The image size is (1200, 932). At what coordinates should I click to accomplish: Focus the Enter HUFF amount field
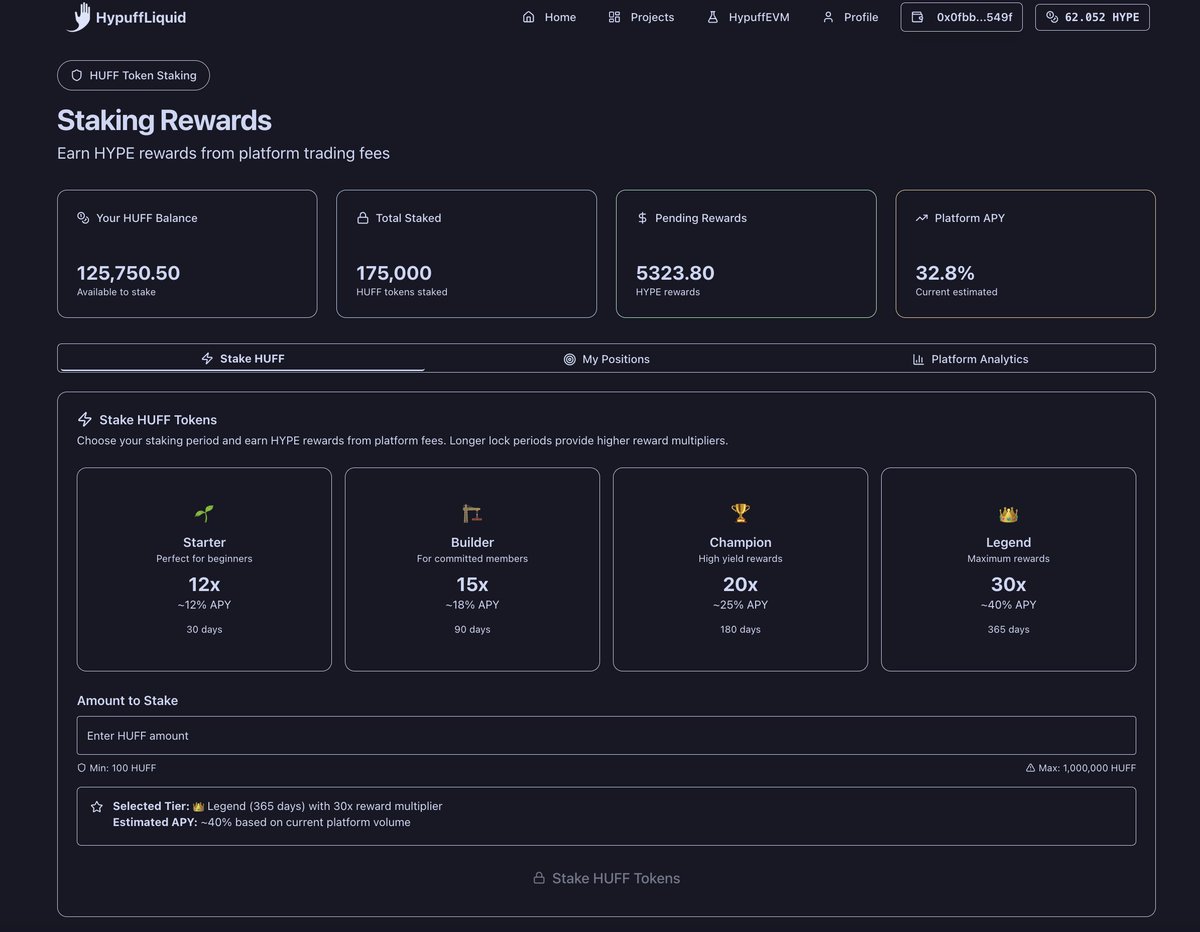(606, 735)
